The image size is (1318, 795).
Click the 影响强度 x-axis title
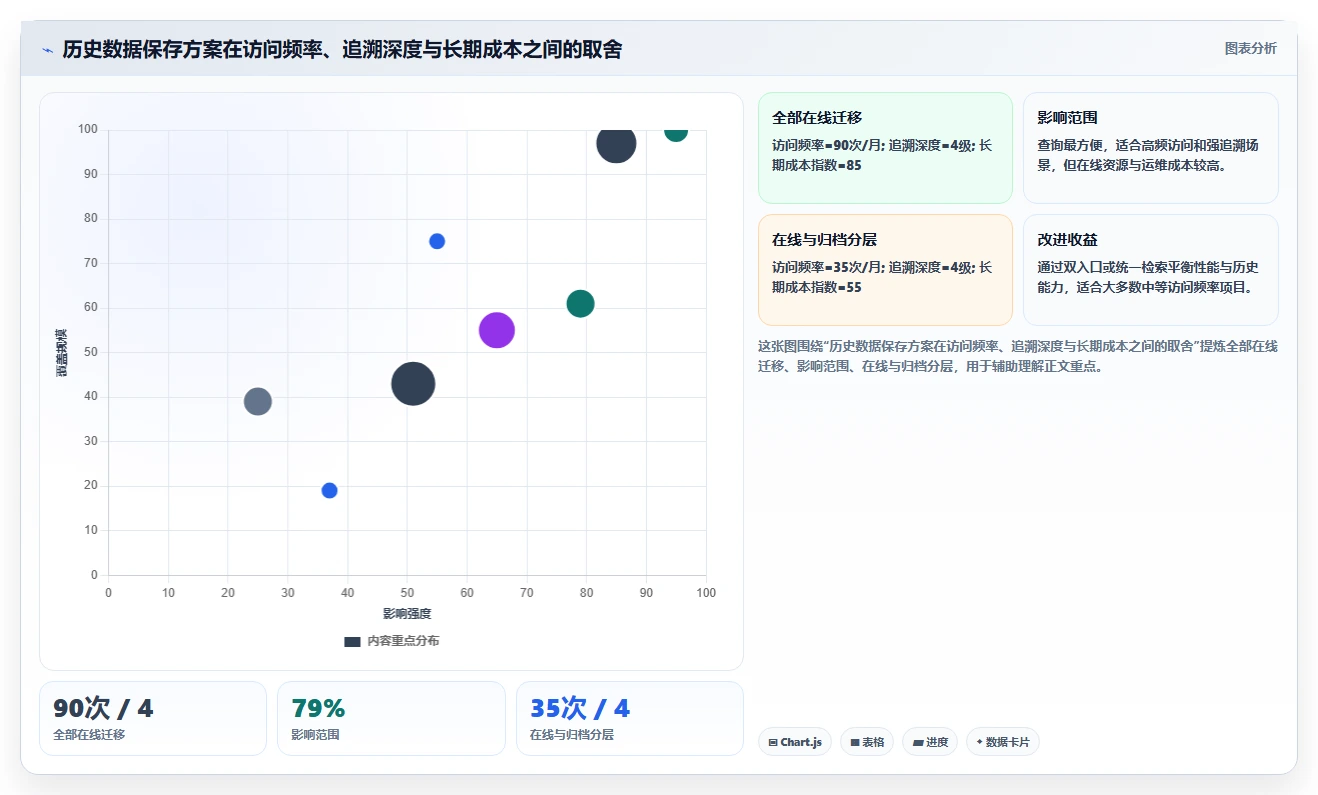coord(407,613)
